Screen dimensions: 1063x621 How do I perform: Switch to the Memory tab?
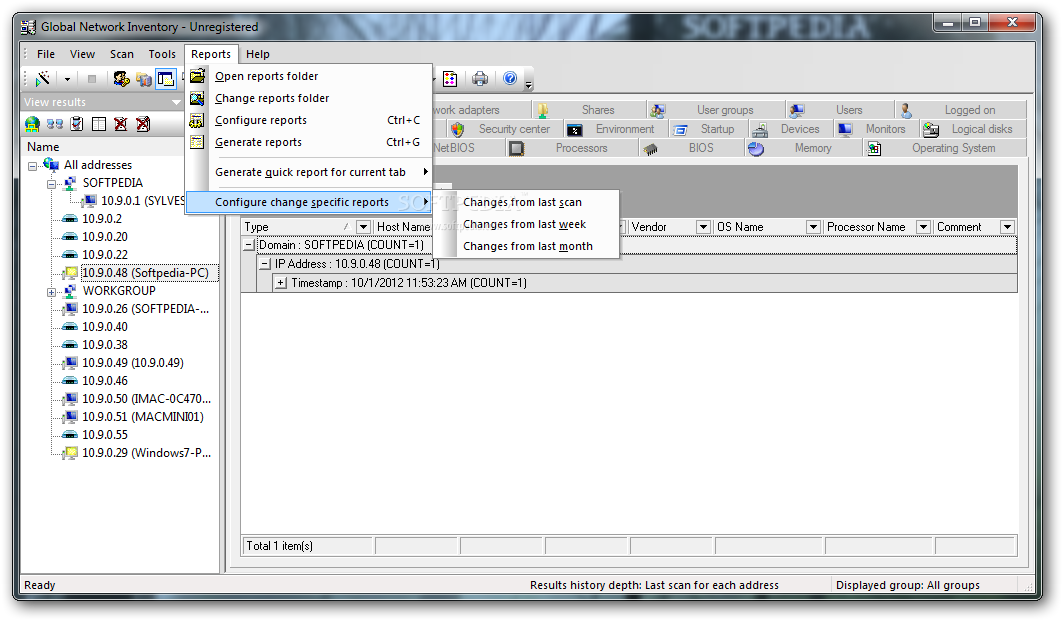pyautogui.click(x=804, y=148)
